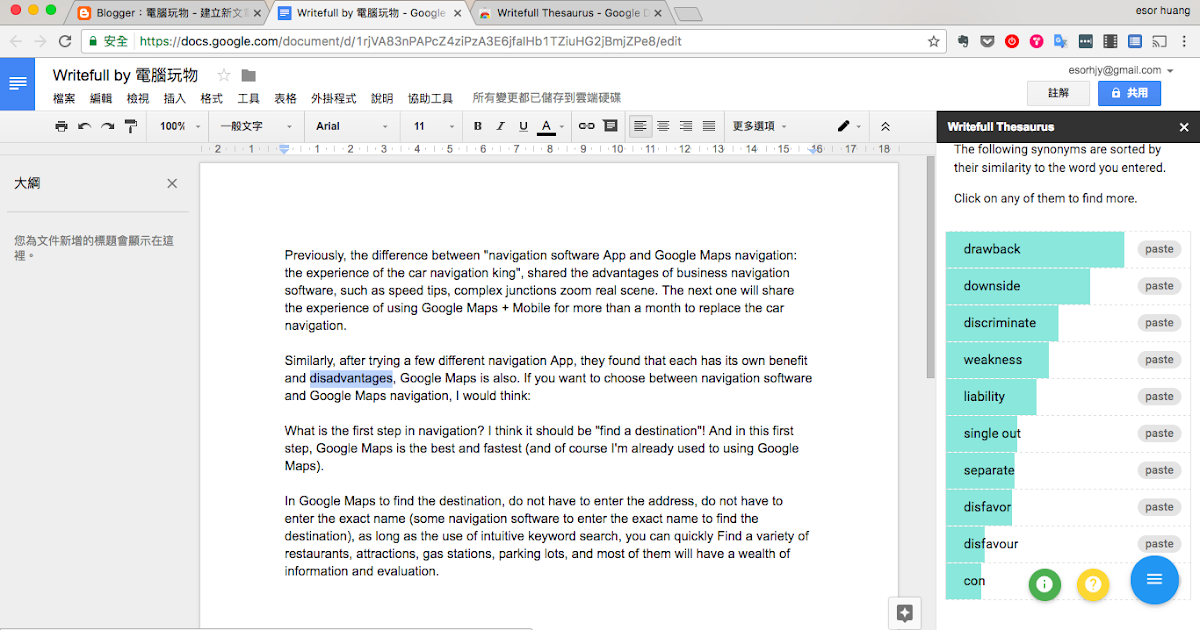The image size is (1200, 630).
Task: Paste the synonym drawback
Action: click(1159, 249)
